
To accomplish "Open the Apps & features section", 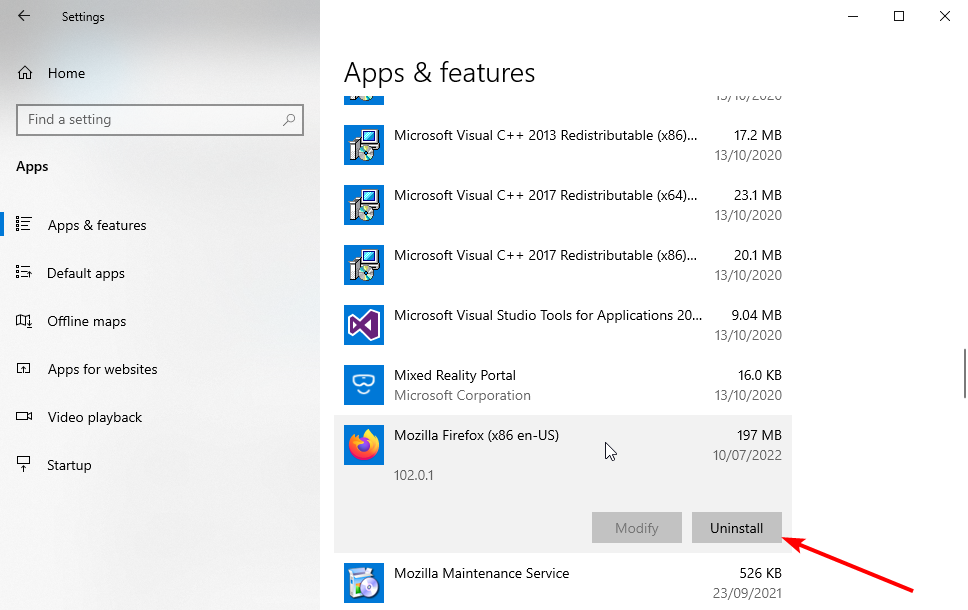I will coord(97,225).
